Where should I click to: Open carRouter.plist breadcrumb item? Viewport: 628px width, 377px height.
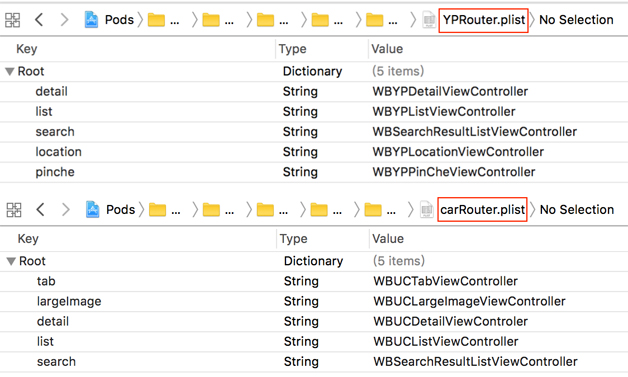click(x=482, y=210)
